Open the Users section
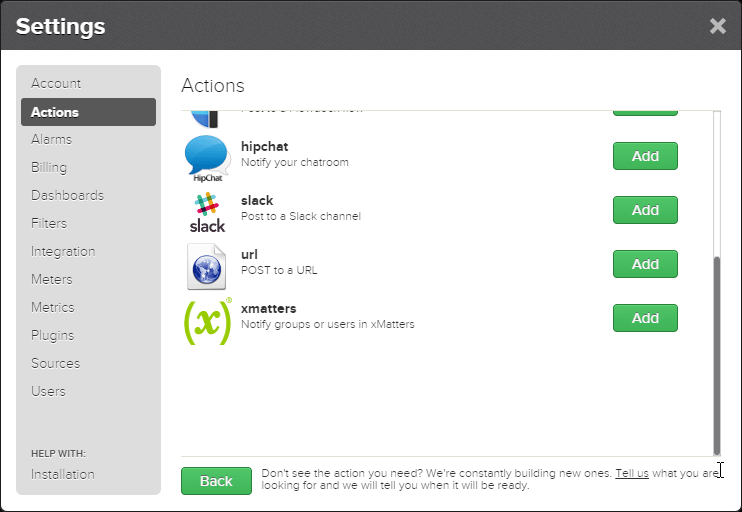The height and width of the screenshot is (512, 742). 48,391
